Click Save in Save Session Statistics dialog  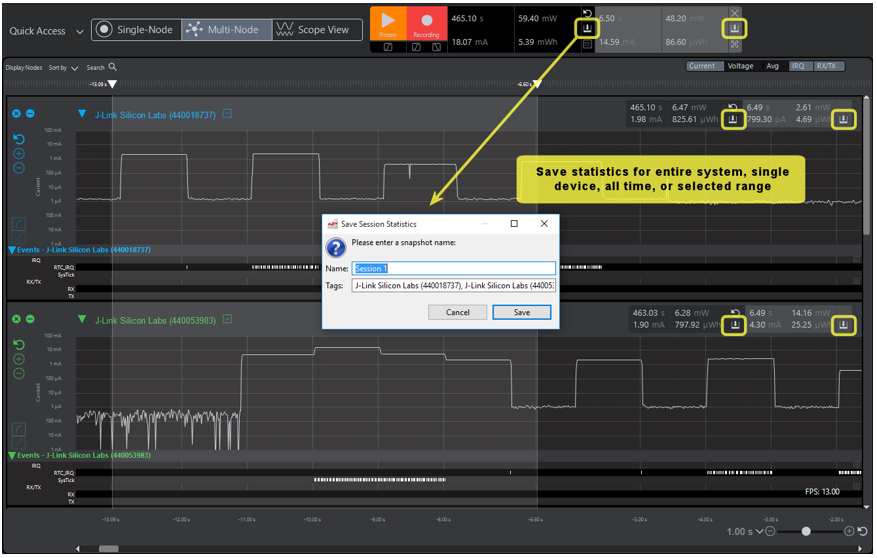(x=521, y=312)
